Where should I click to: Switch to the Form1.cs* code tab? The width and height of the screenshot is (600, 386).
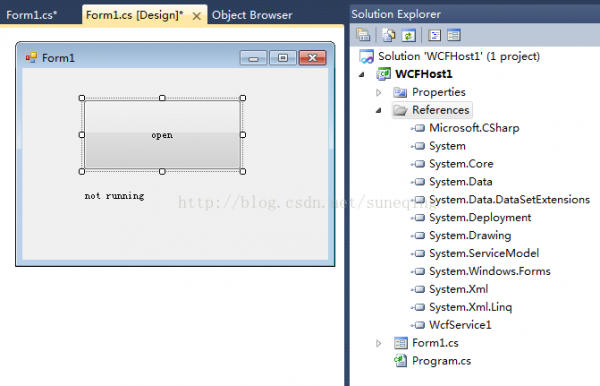click(32, 15)
